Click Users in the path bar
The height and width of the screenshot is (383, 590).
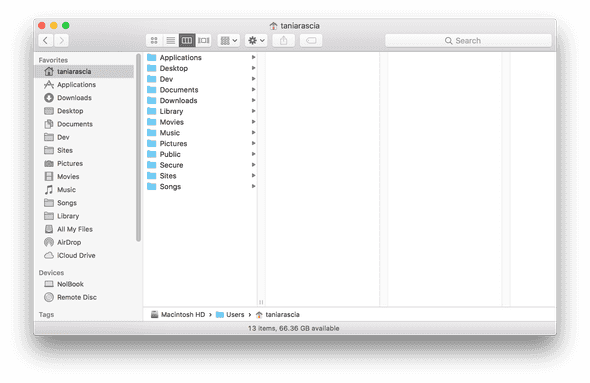pyautogui.click(x=230, y=315)
